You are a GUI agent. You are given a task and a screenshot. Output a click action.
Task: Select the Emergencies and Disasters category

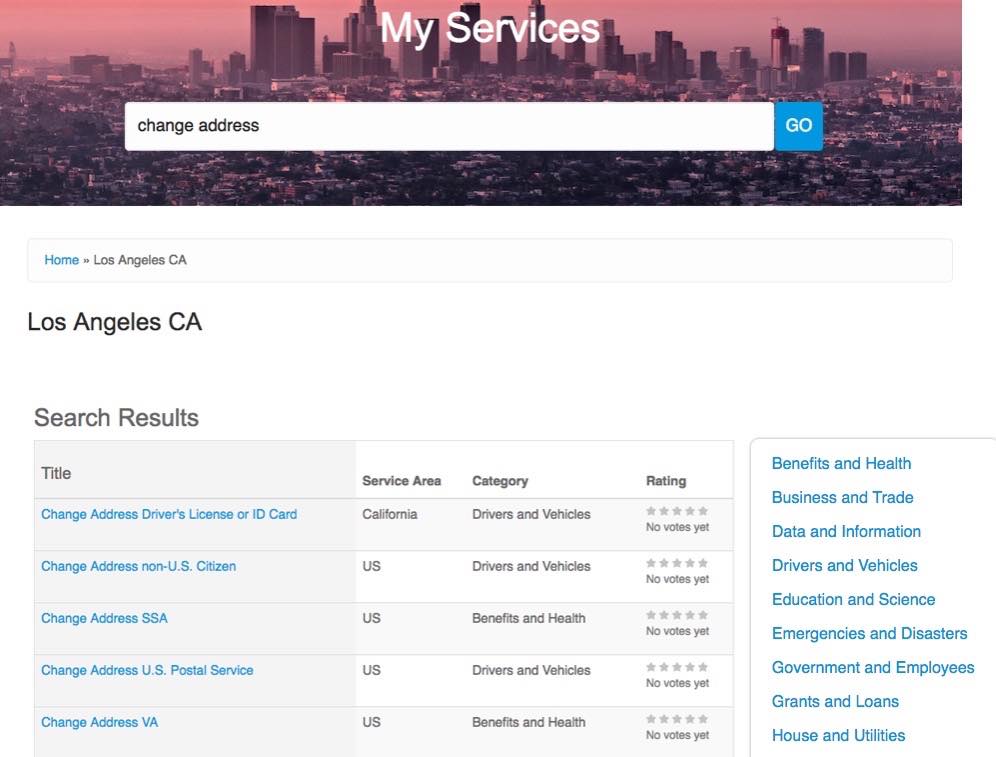tap(869, 633)
